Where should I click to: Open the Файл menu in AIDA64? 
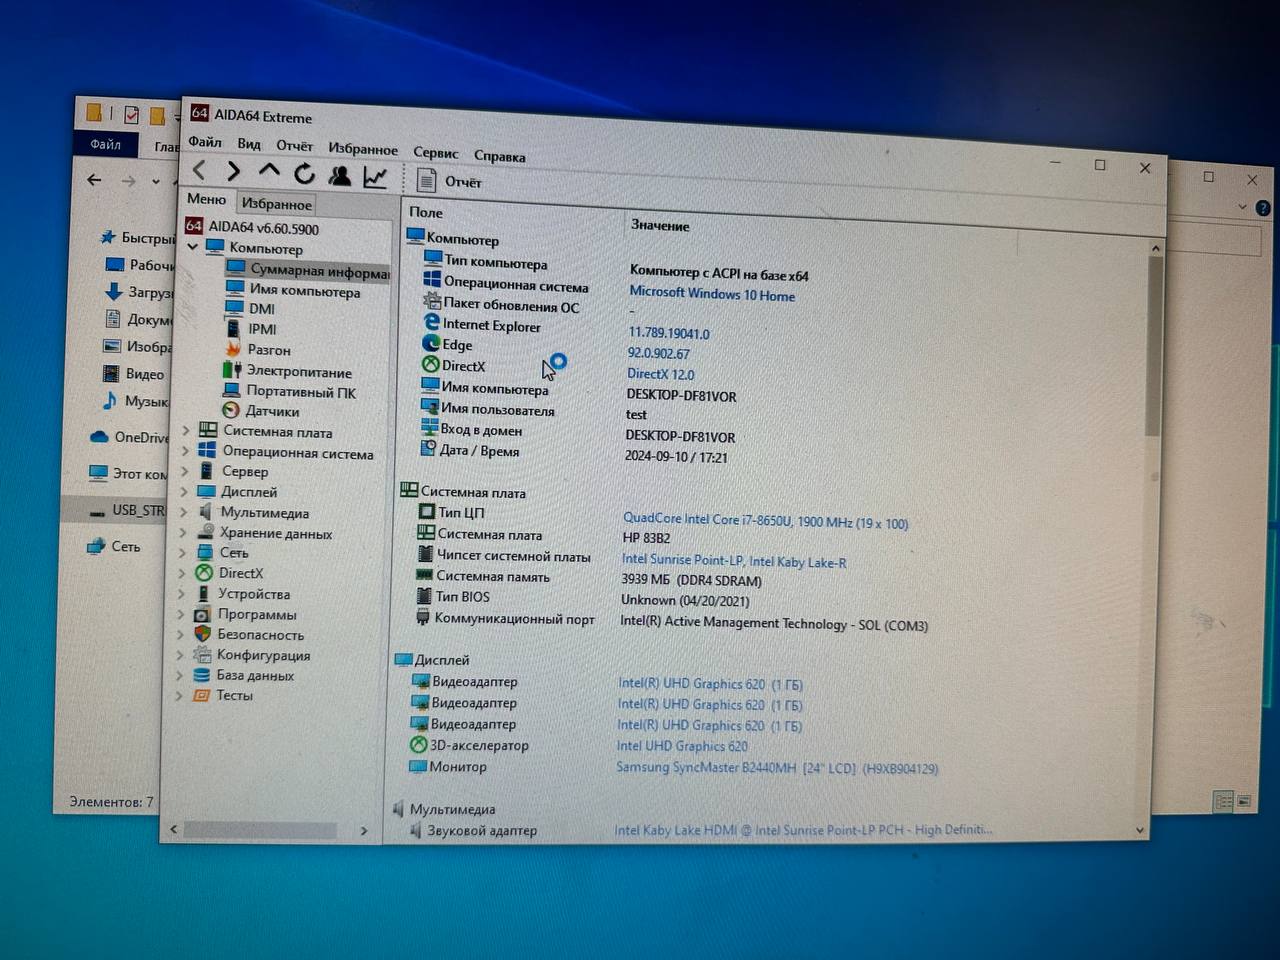(x=205, y=142)
